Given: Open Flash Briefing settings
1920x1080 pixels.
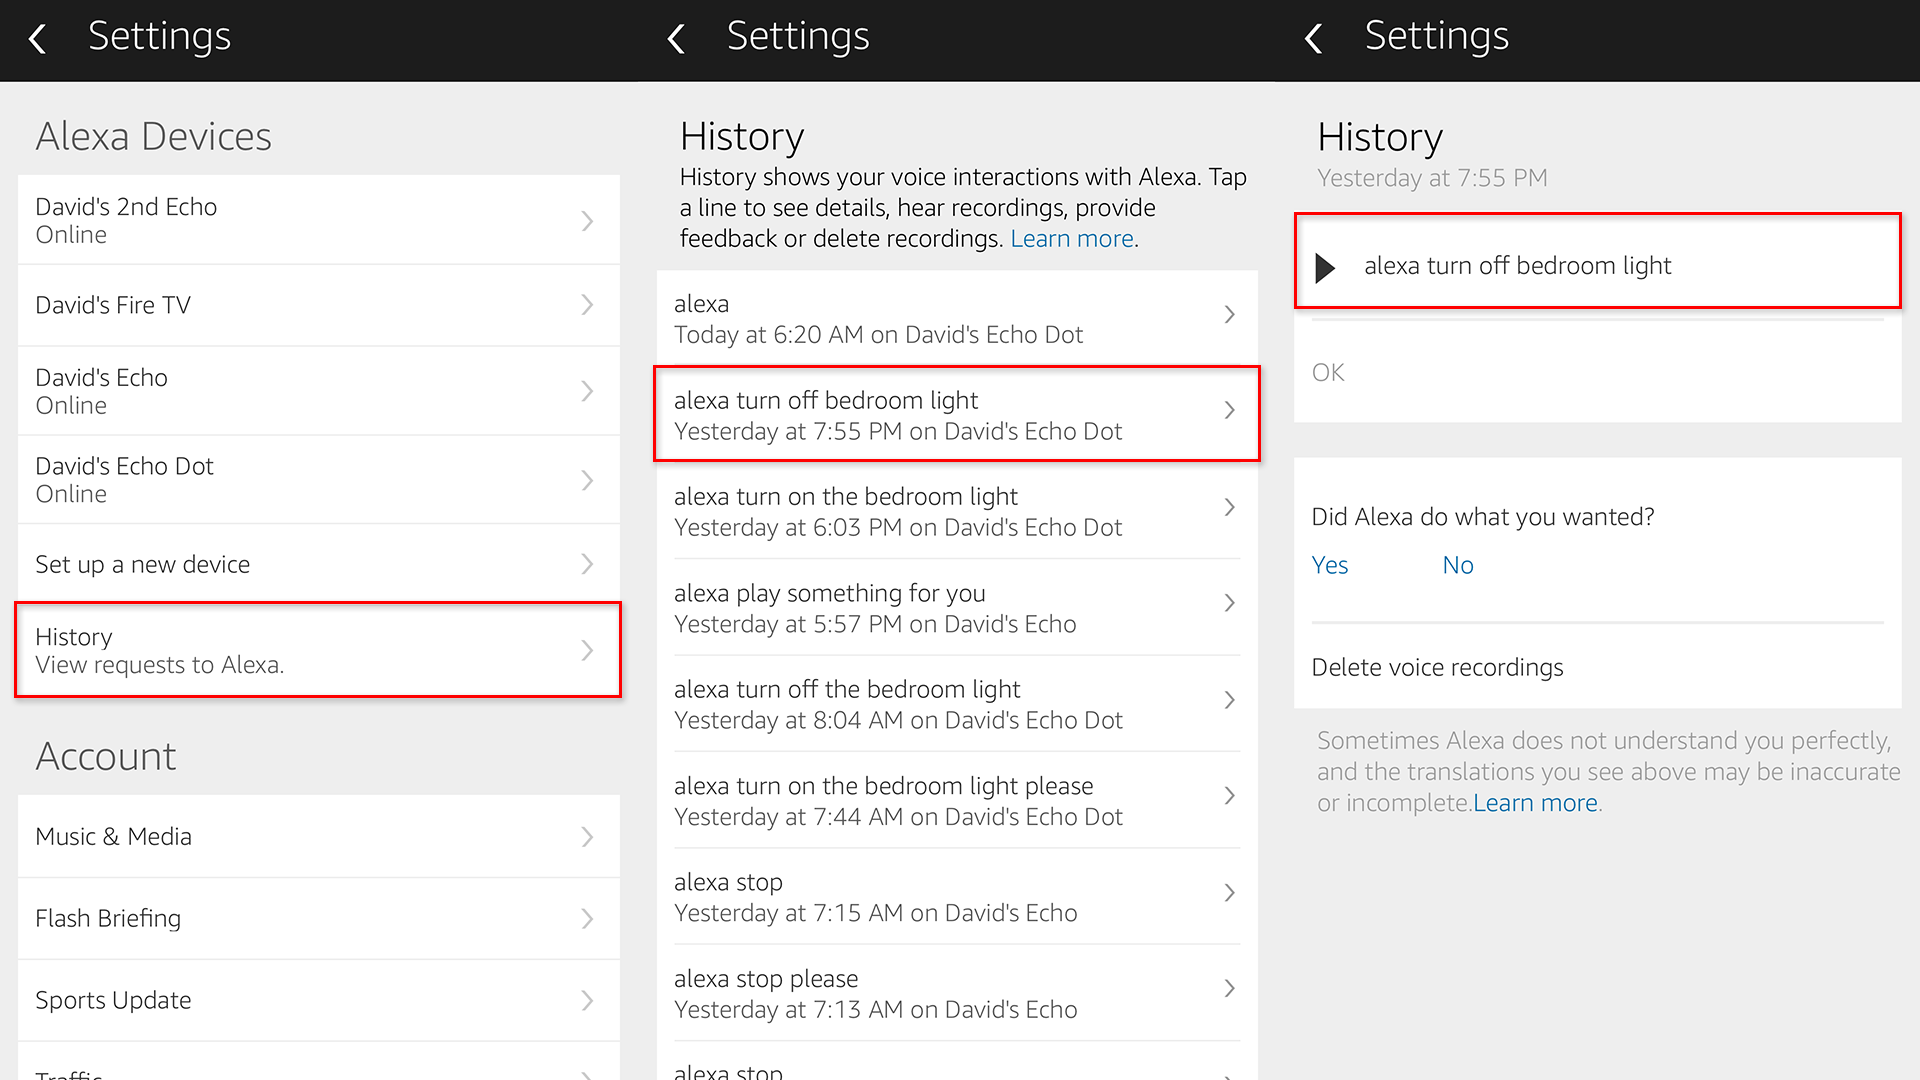Looking at the screenshot, I should [319, 919].
